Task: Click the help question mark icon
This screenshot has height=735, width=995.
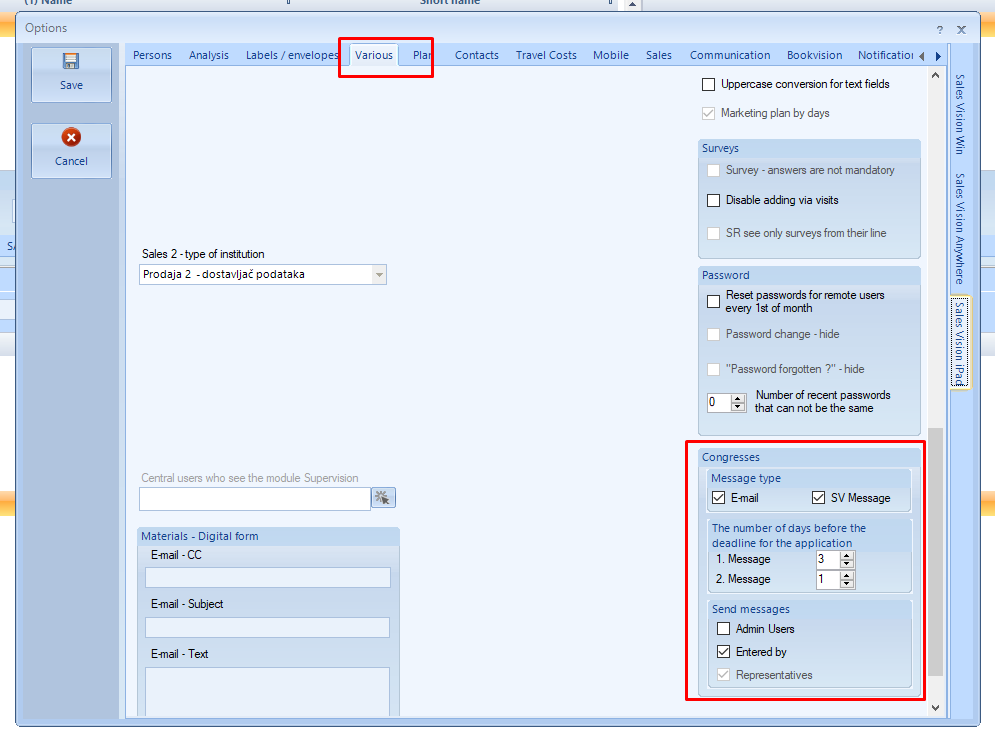Action: pyautogui.click(x=939, y=30)
